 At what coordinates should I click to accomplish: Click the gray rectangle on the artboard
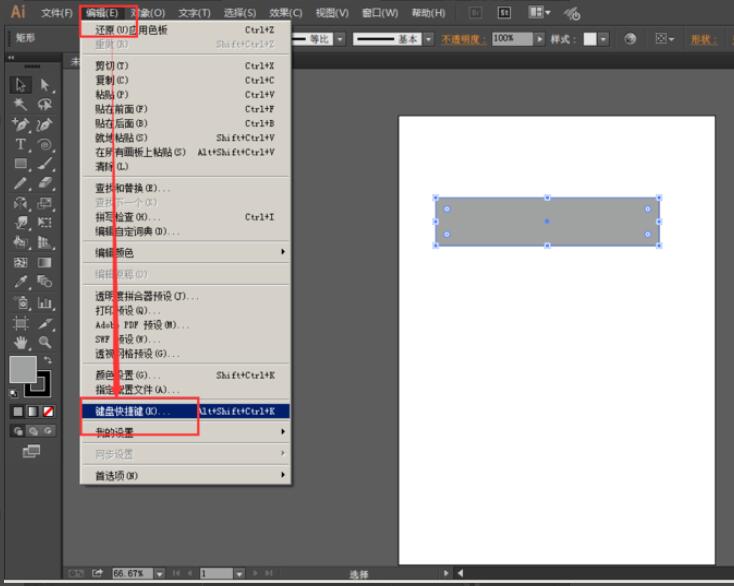pyautogui.click(x=547, y=221)
